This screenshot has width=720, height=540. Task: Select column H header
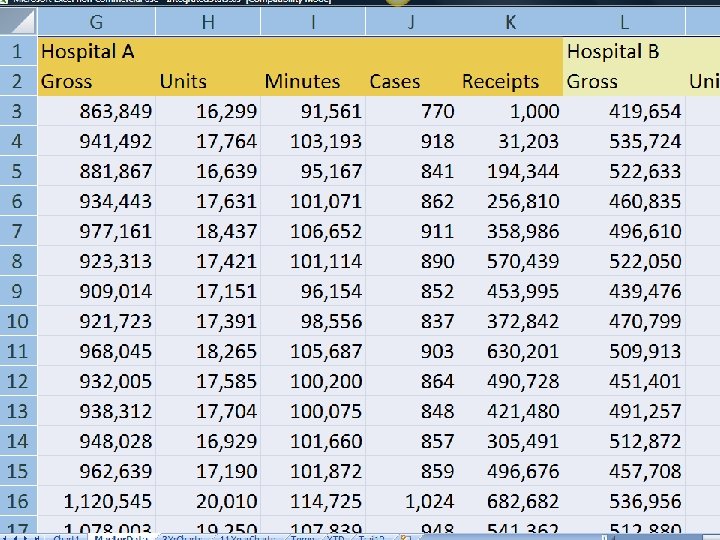[x=208, y=20]
